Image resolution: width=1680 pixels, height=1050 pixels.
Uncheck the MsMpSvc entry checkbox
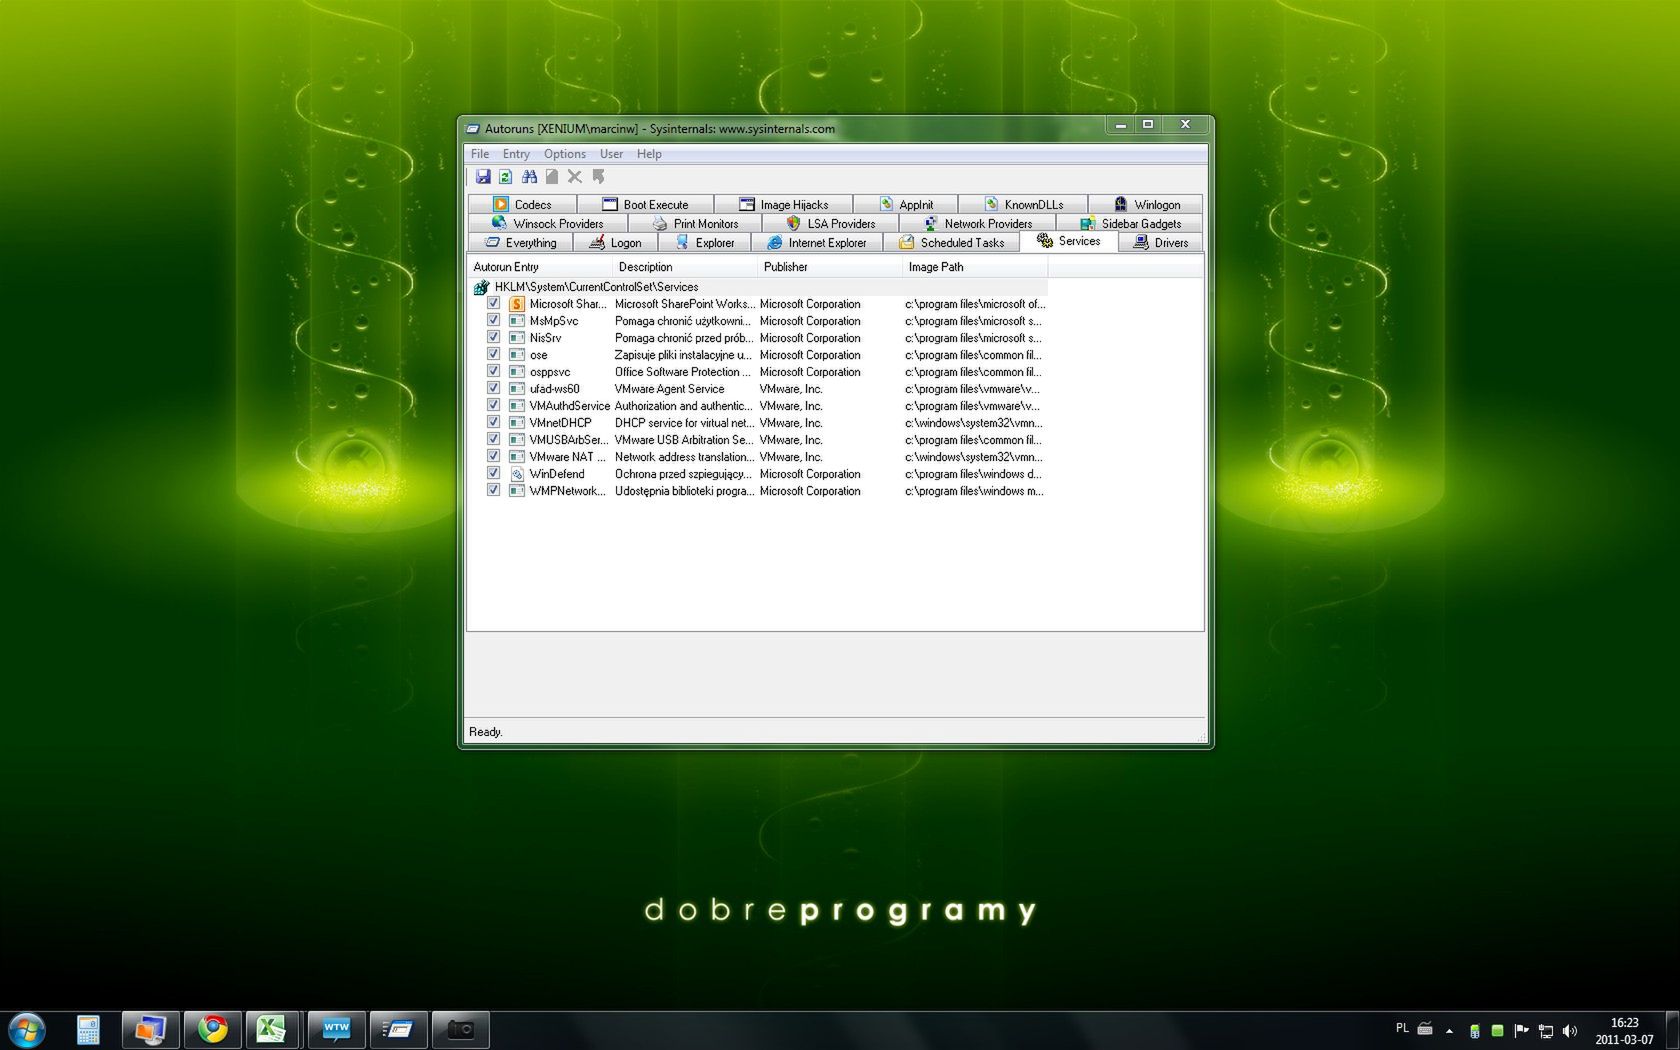[493, 320]
